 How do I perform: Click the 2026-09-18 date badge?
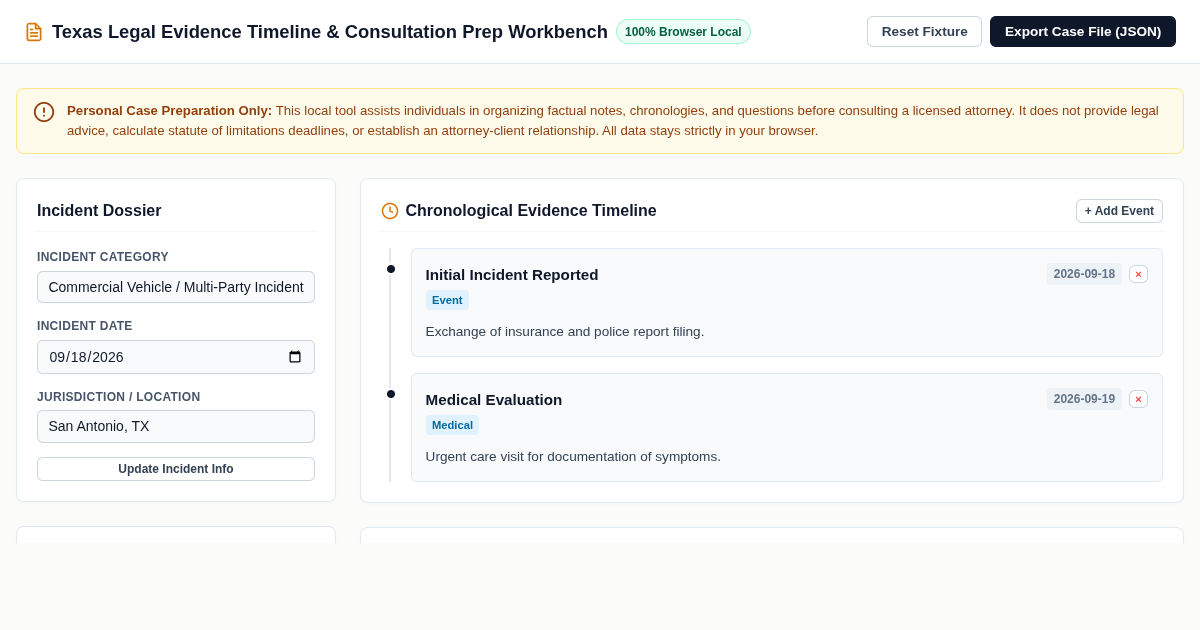1084,274
